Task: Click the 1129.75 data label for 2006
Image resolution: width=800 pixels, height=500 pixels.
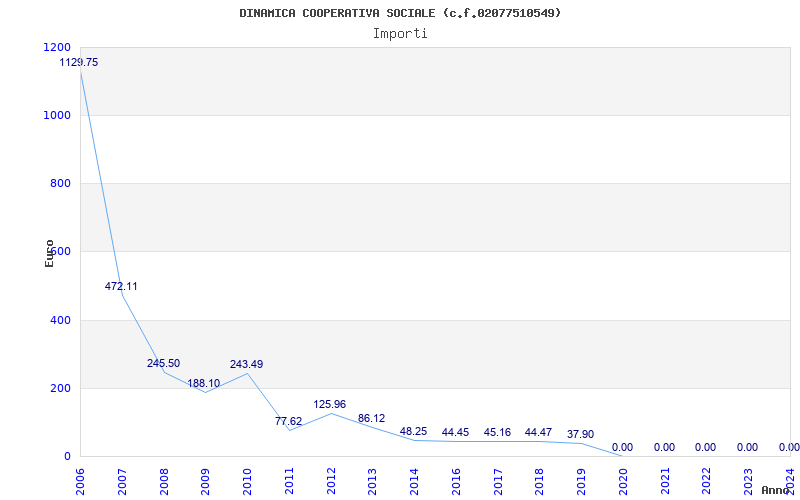Action: tap(79, 63)
